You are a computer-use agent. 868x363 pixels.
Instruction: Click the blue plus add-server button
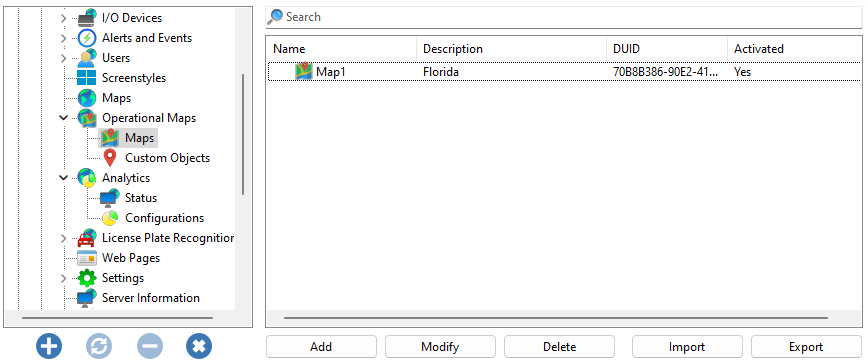click(x=49, y=346)
